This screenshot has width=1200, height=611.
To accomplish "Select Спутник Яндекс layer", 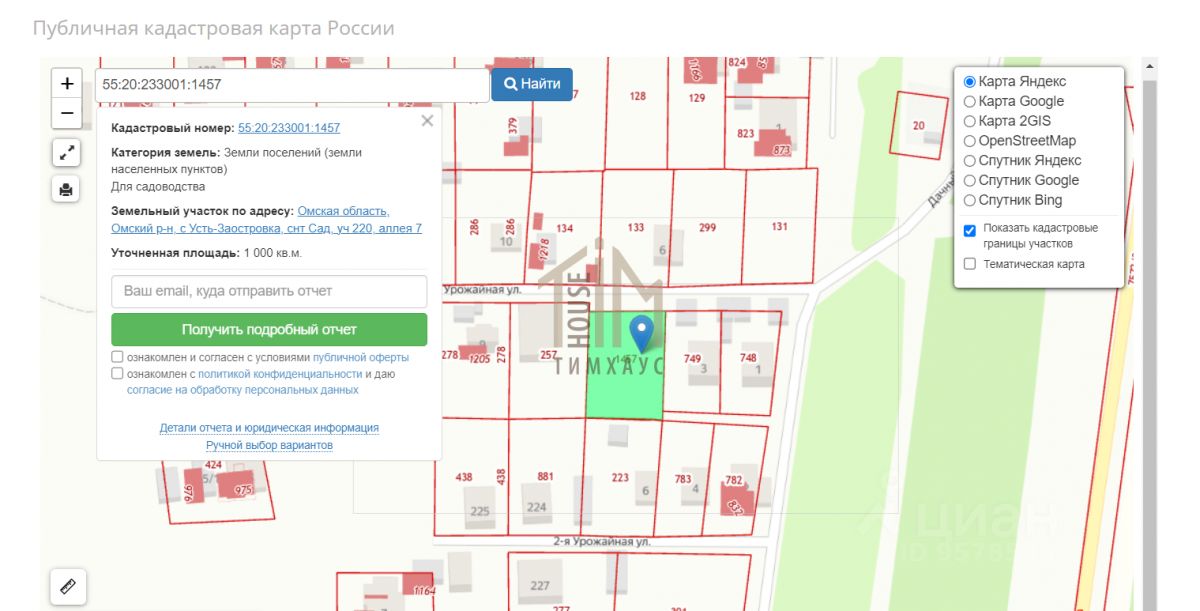I will (969, 160).
